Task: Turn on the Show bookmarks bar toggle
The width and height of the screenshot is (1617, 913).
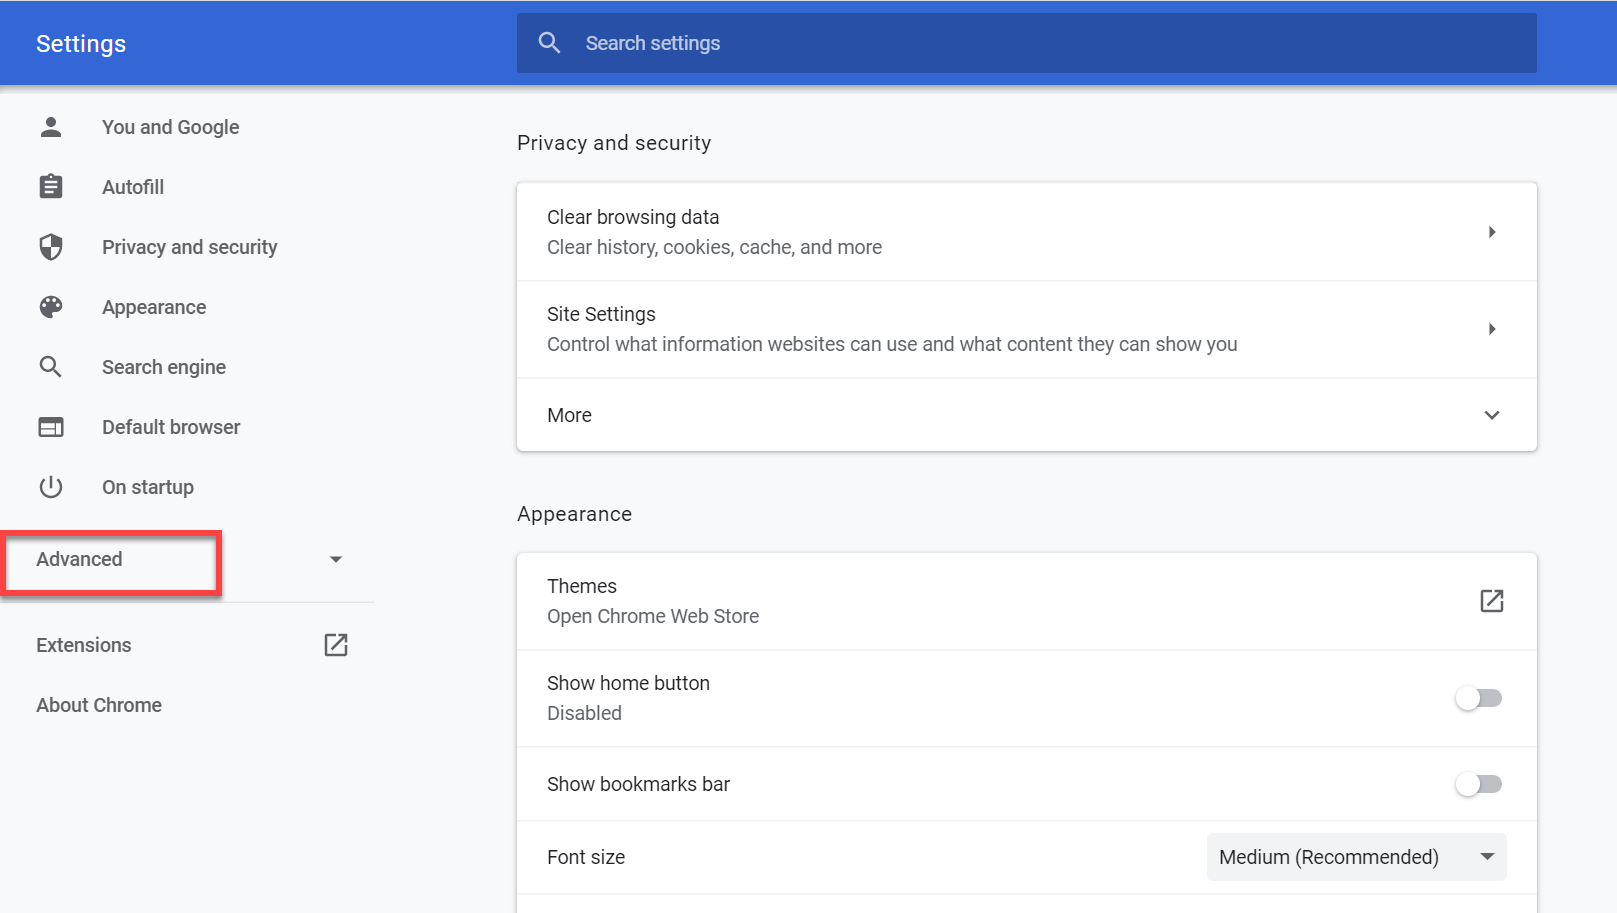Action: click(1478, 784)
